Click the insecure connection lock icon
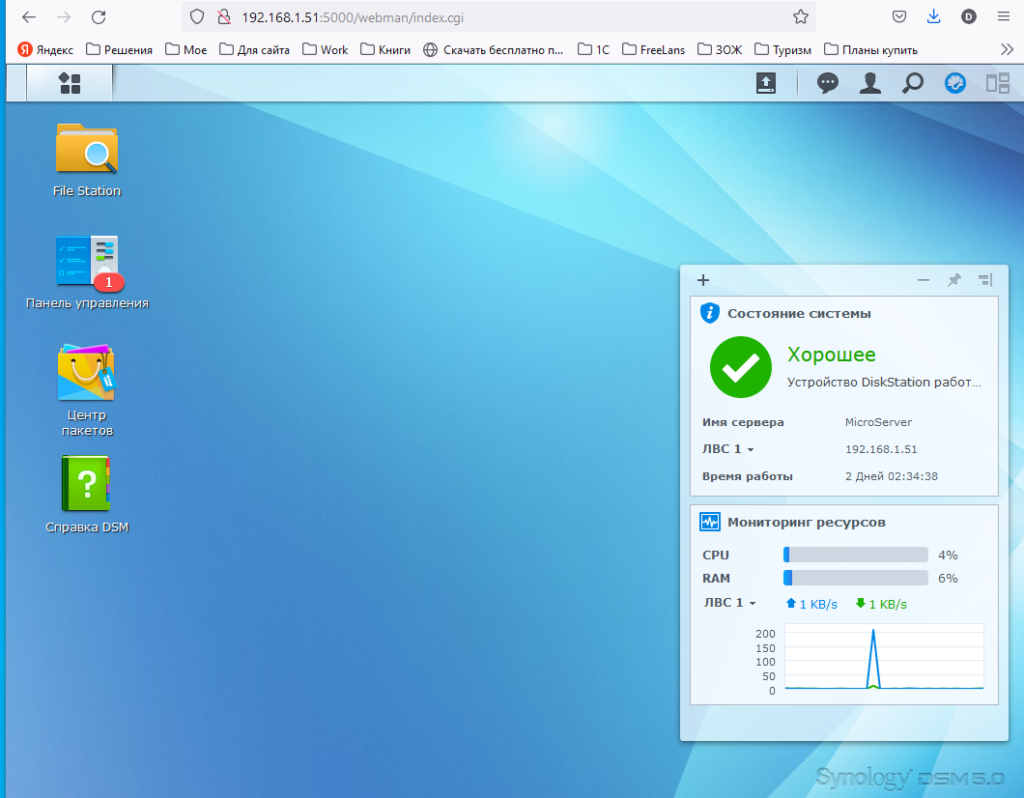 click(224, 17)
